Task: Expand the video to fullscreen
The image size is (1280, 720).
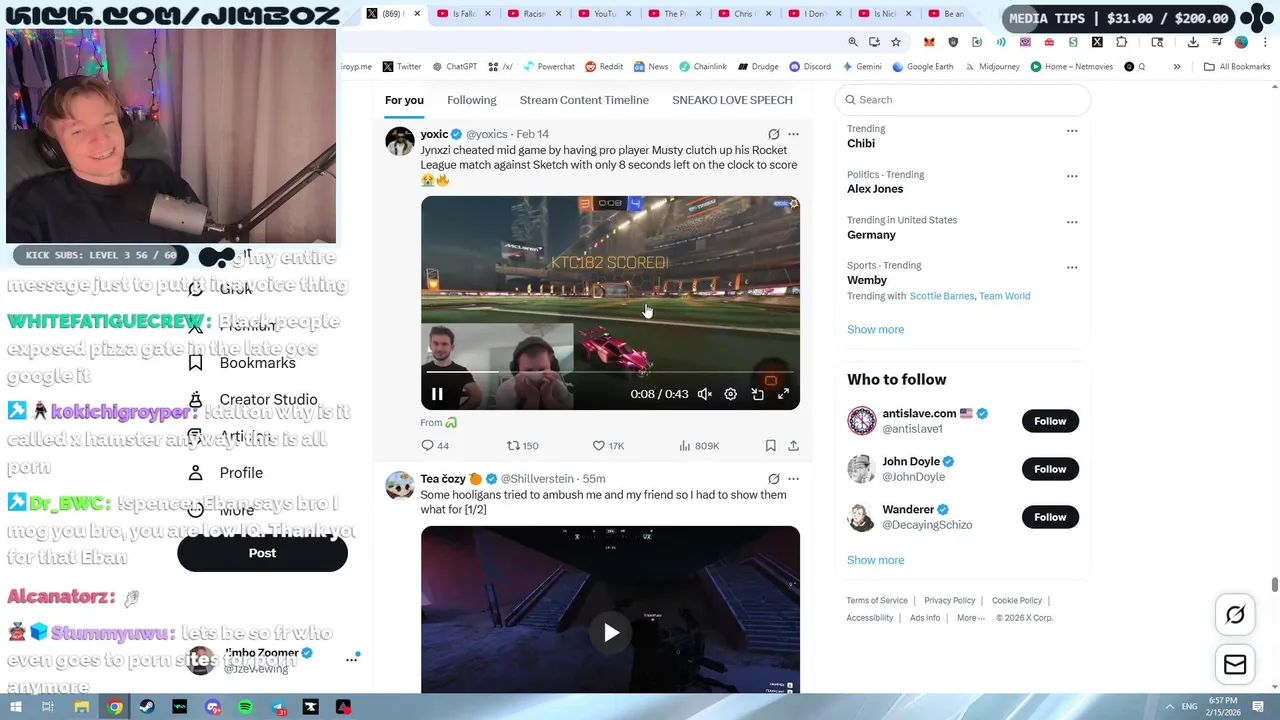Action: (x=783, y=394)
